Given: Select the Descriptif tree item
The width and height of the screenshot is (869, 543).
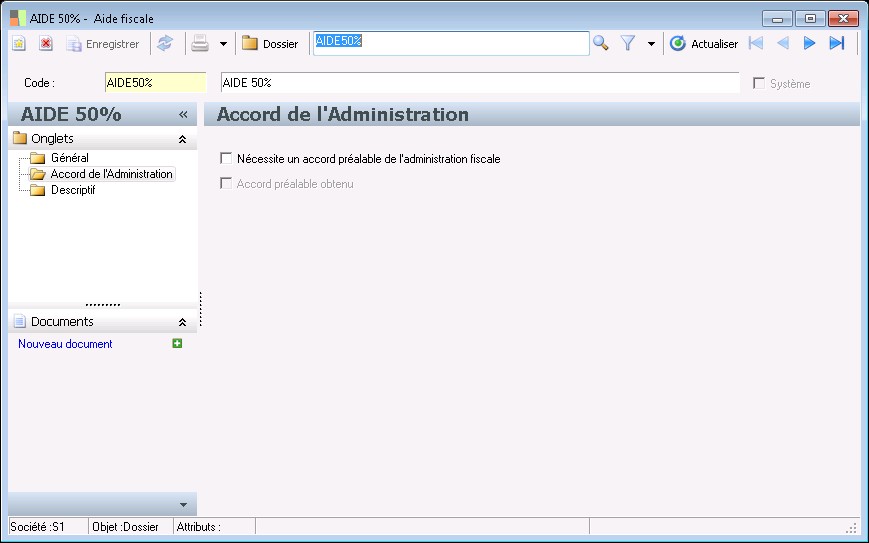Looking at the screenshot, I should 73,190.
